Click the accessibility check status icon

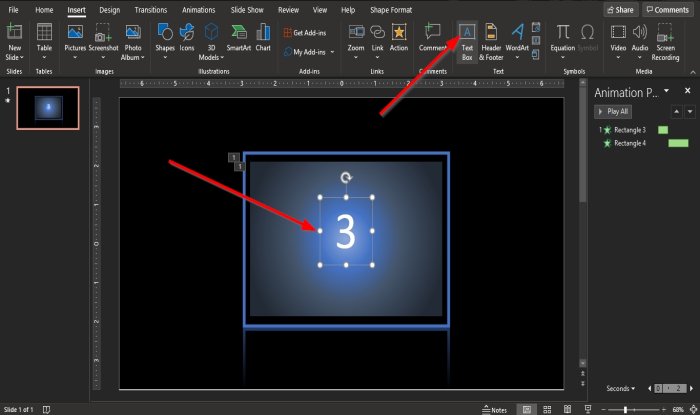(x=46, y=410)
